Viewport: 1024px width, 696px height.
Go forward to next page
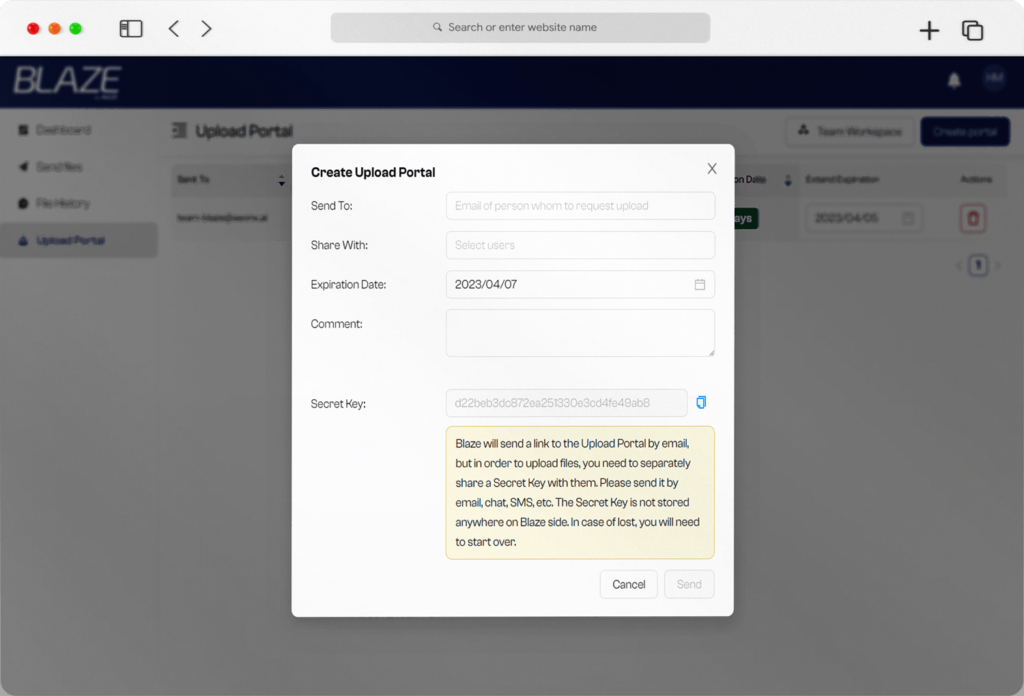(x=206, y=29)
